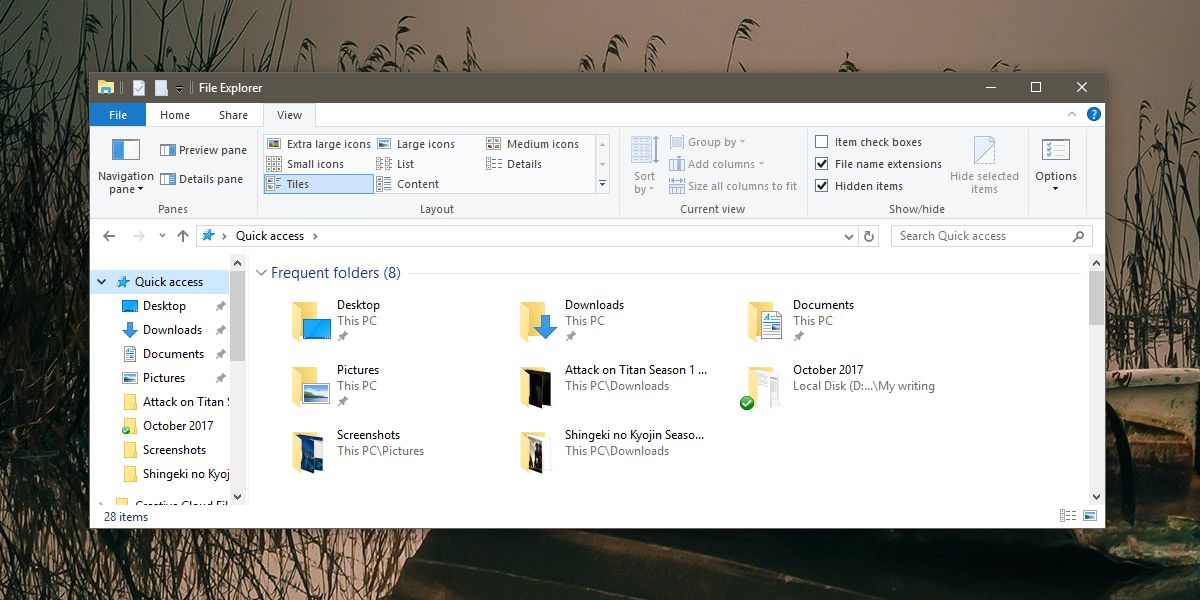Toggle the Details pane
1200x600 pixels.
tap(203, 179)
